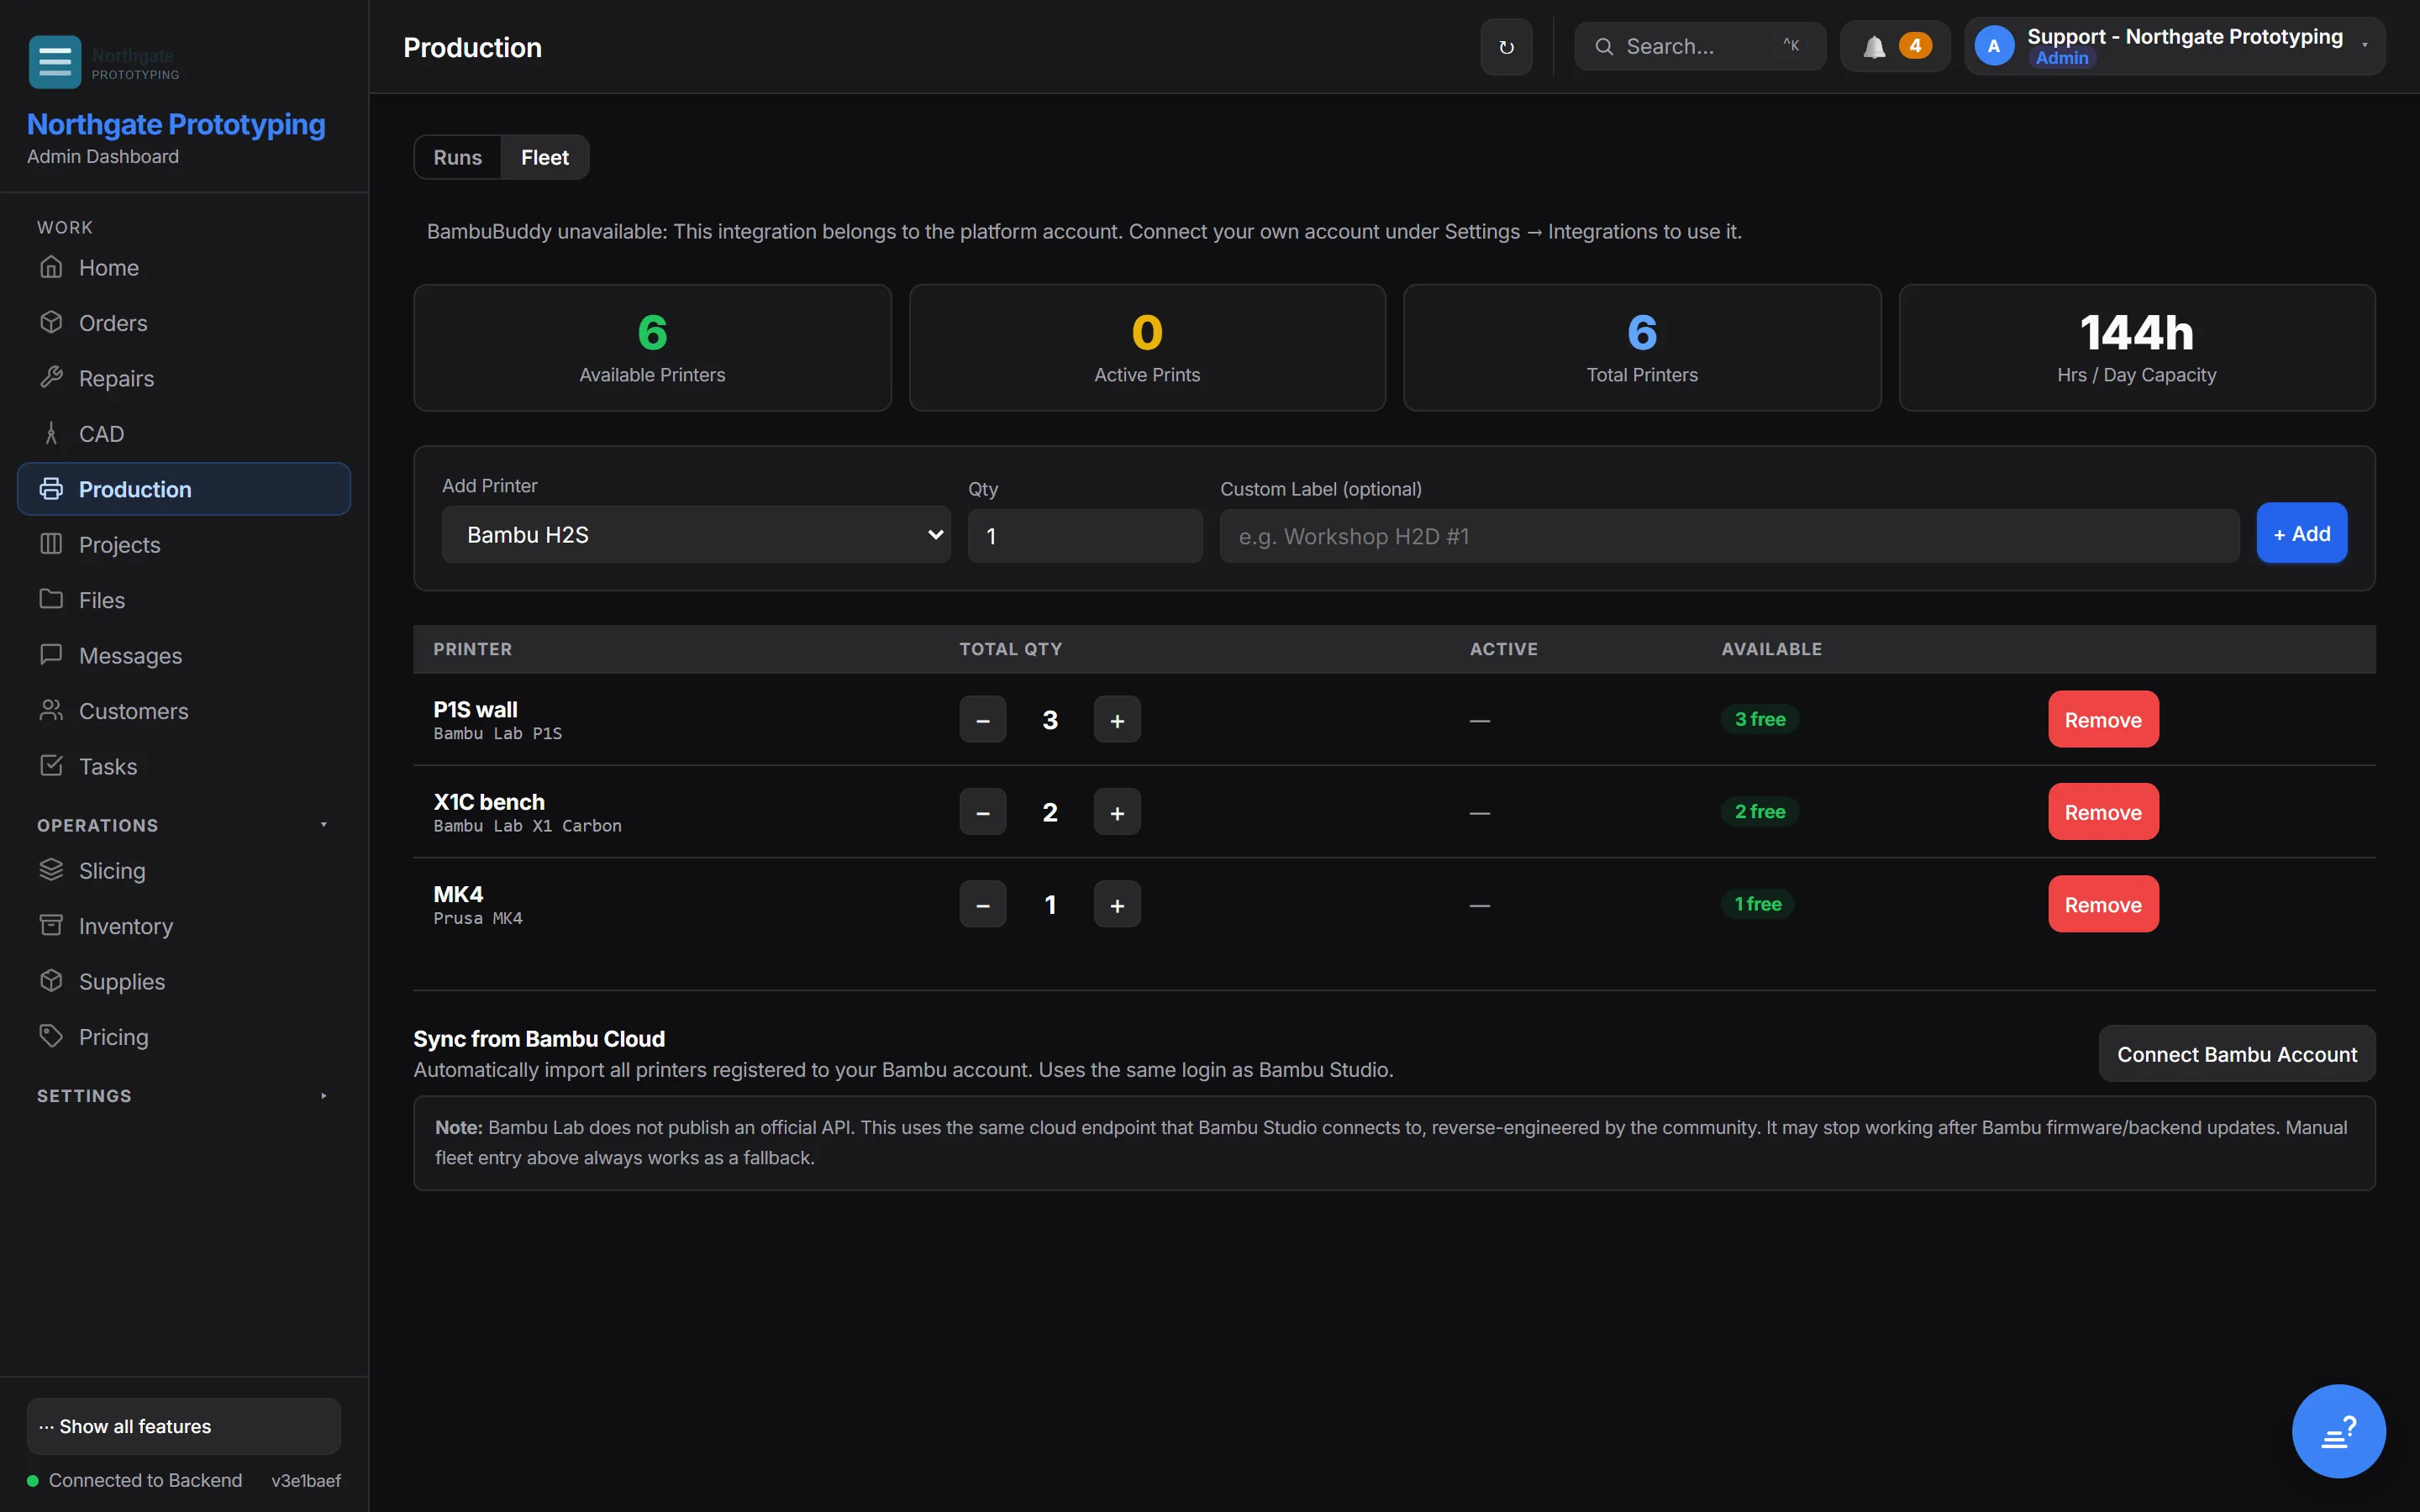This screenshot has width=2420, height=1512.
Task: Open Supplies in the sidebar
Action: [184, 982]
